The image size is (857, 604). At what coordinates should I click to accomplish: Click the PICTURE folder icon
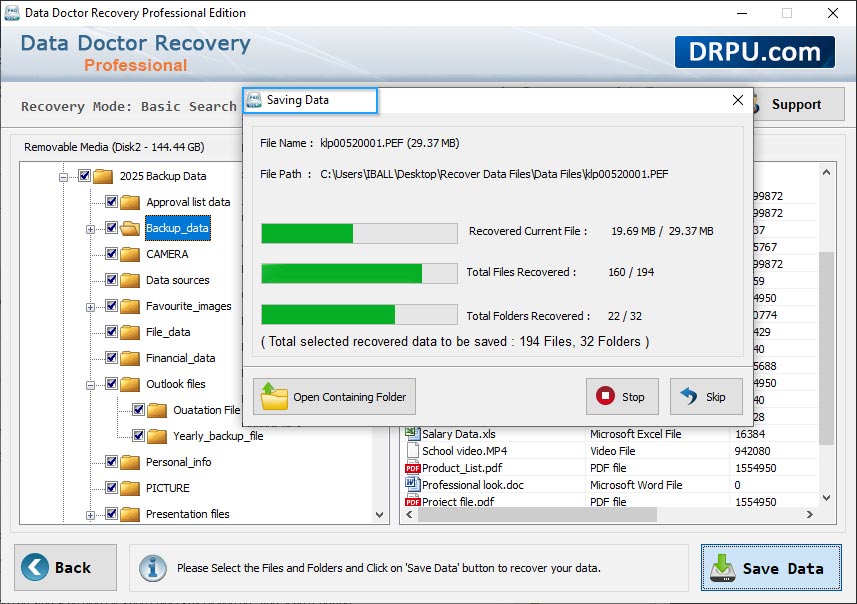pos(130,488)
